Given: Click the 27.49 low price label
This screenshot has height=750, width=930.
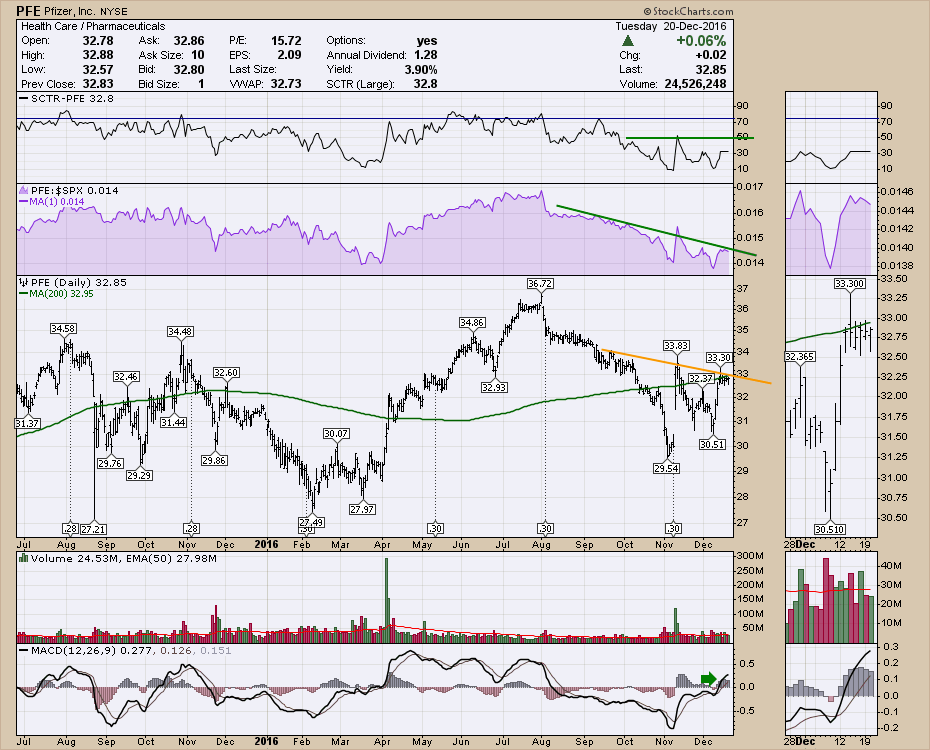Looking at the screenshot, I should coord(311,522).
